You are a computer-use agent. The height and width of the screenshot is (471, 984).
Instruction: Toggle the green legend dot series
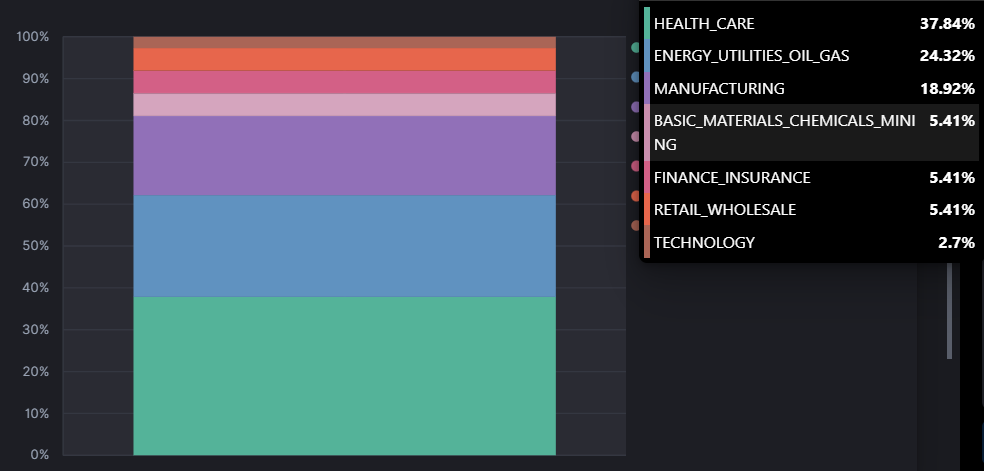coord(634,47)
